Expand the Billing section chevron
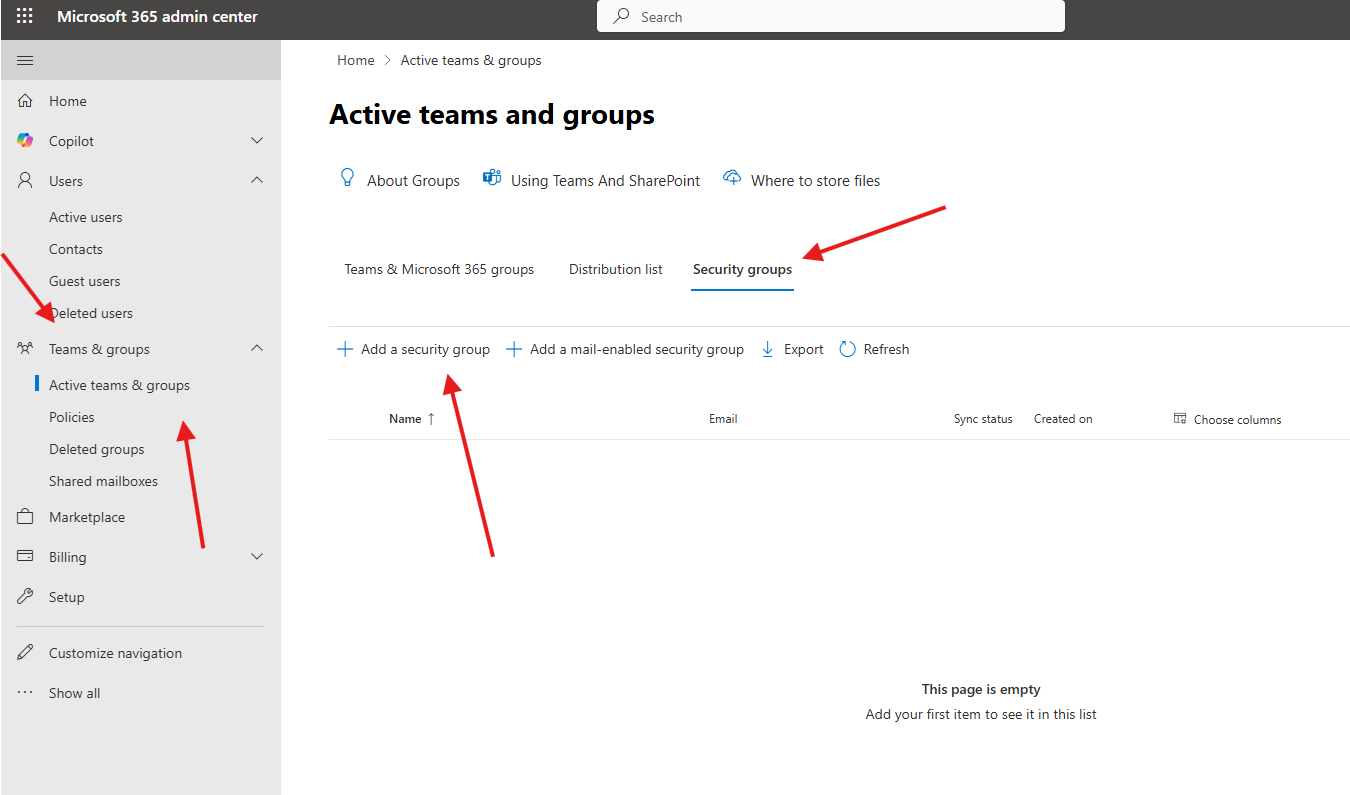The image size is (1350, 795). tap(257, 557)
